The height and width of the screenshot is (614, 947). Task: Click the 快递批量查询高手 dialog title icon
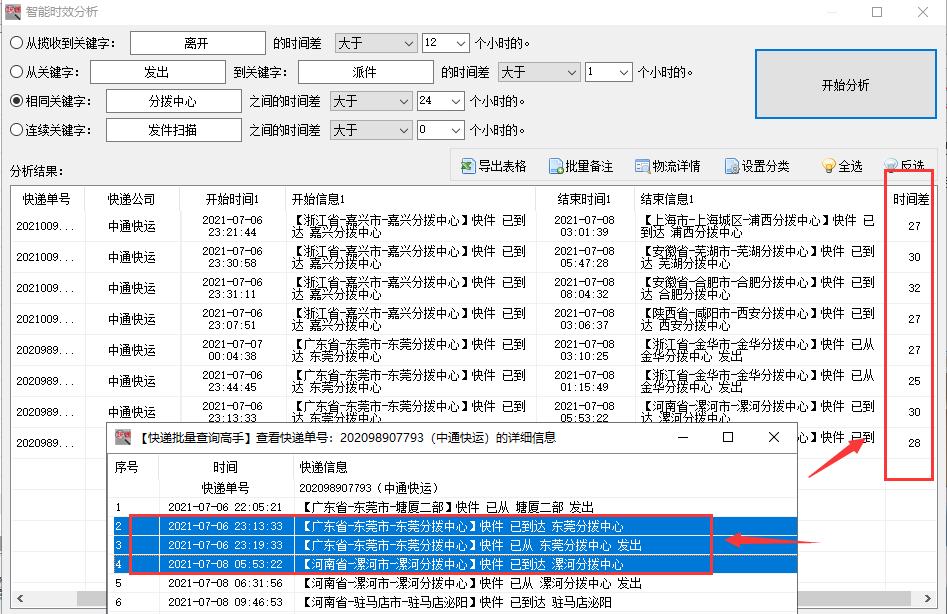(x=120, y=437)
